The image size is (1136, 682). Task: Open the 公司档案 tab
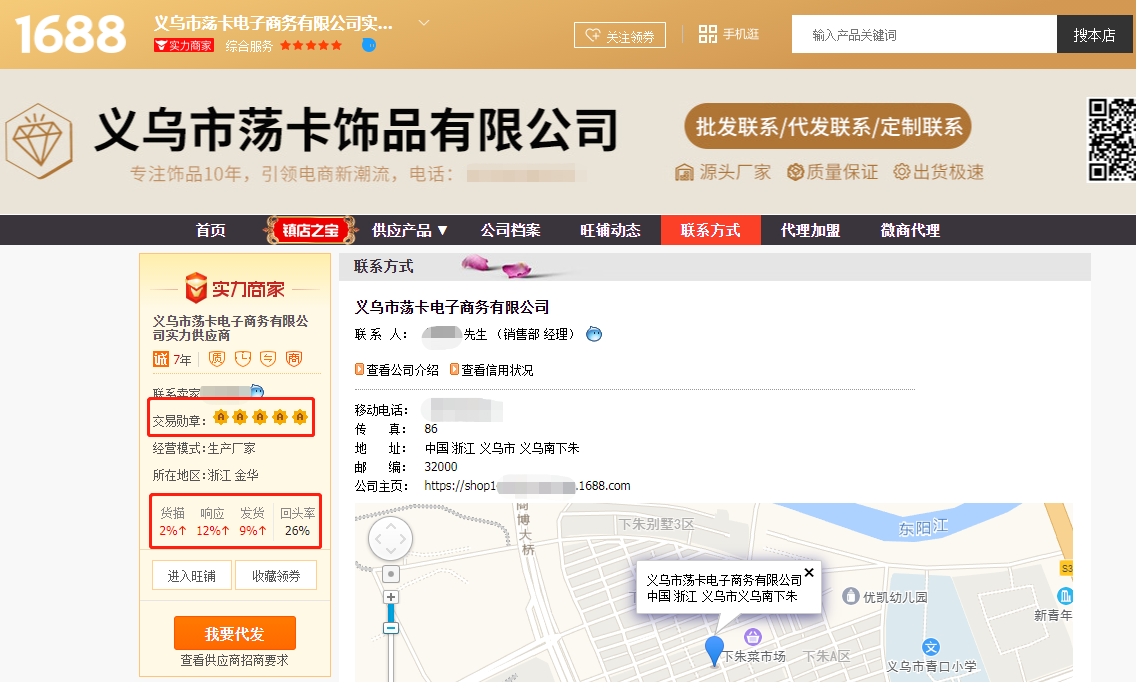click(x=511, y=230)
